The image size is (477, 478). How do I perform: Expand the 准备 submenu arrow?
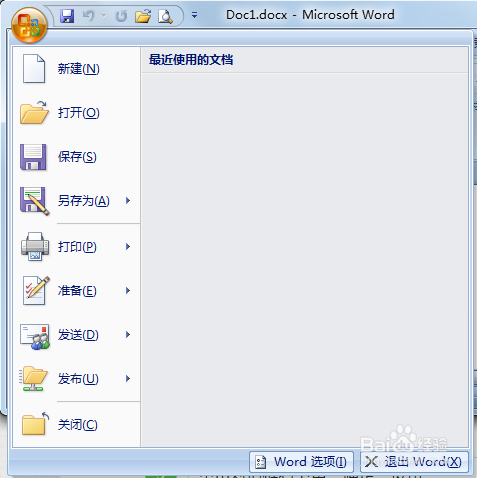click(128, 291)
